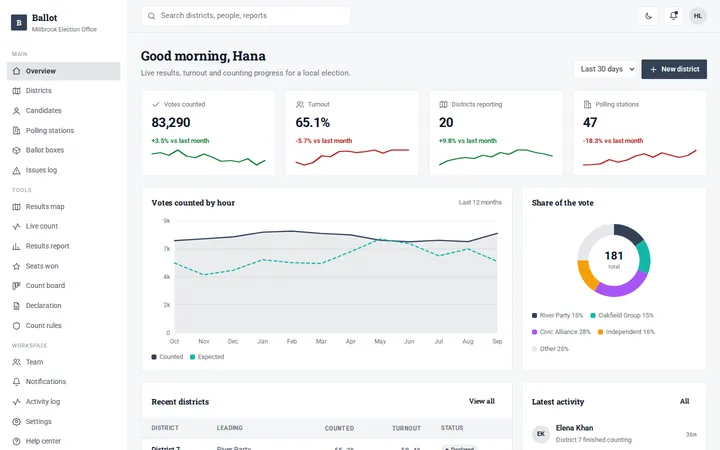Click the Live count pulse icon
720x450 pixels.
coord(17,226)
